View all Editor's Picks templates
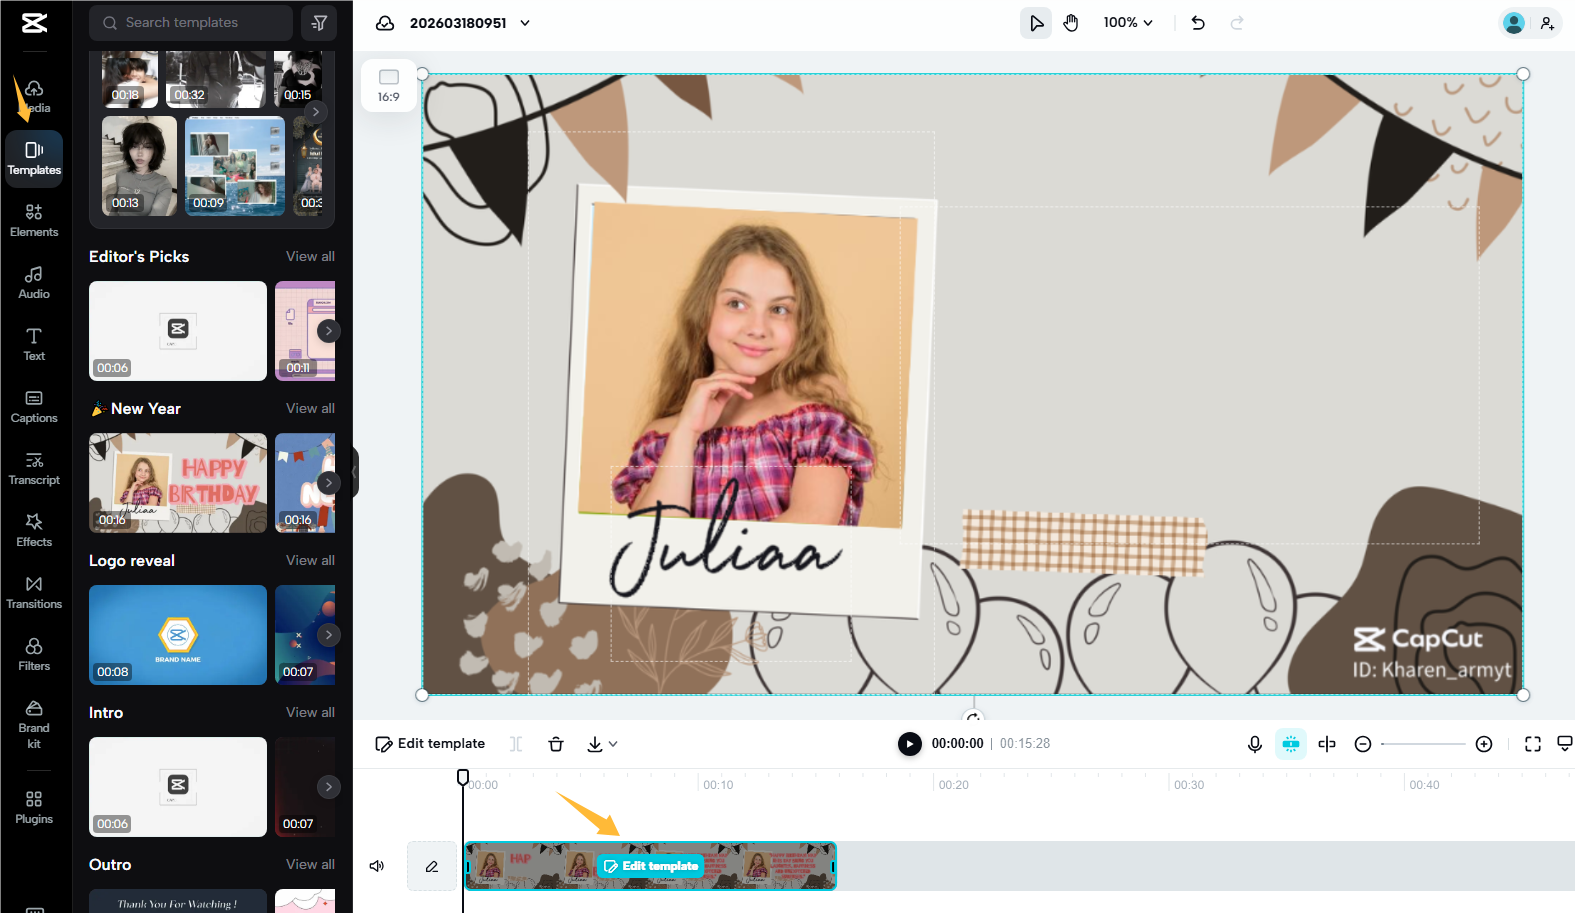This screenshot has width=1575, height=913. click(x=310, y=257)
